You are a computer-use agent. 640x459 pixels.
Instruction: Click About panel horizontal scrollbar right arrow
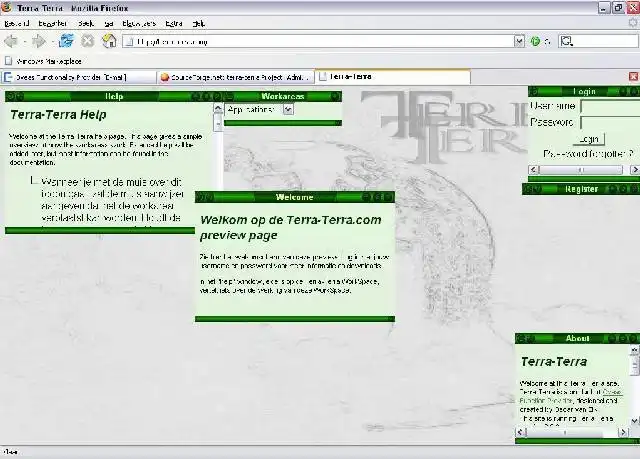(623, 432)
